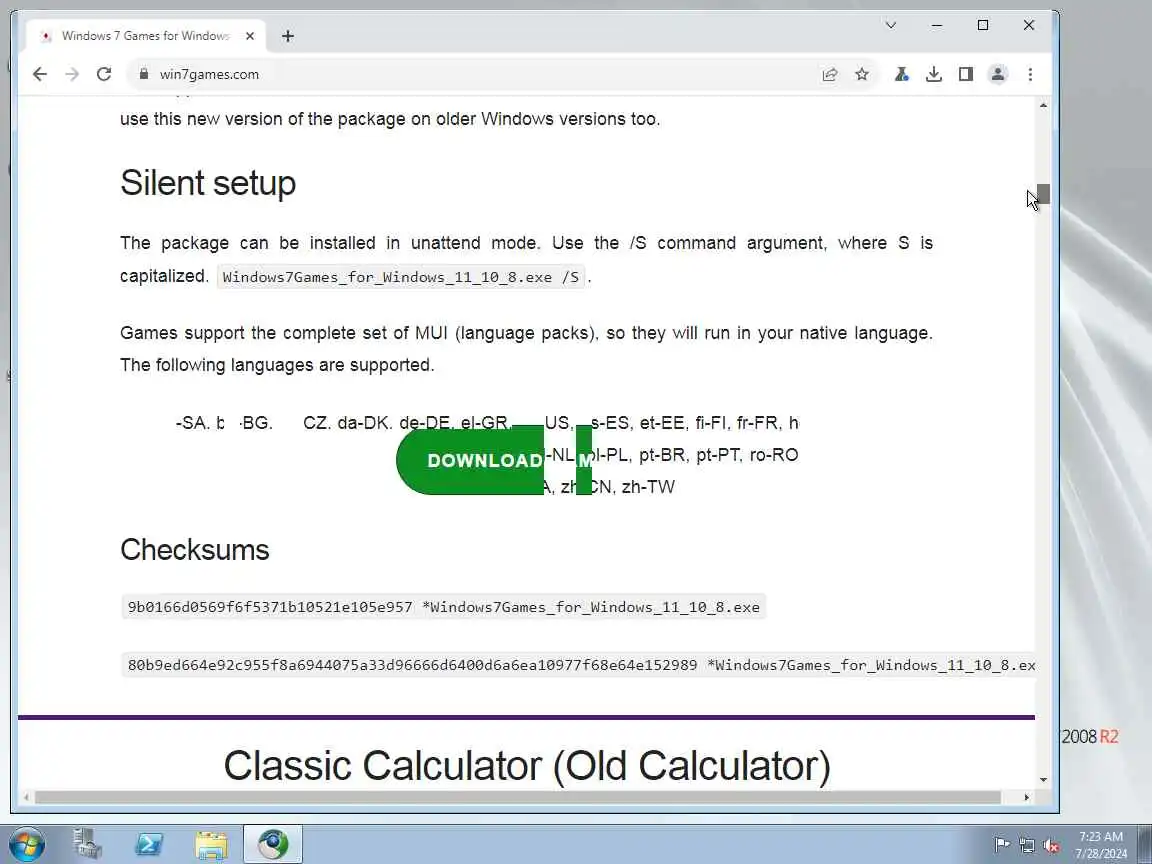1152x864 pixels.
Task: Click the muted volume tray icon
Action: [1051, 845]
